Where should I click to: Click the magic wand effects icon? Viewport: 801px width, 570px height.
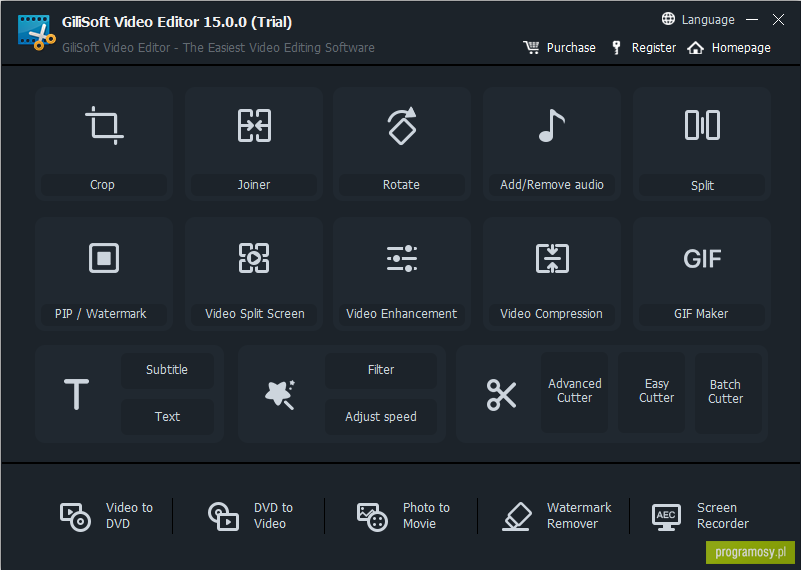(280, 394)
